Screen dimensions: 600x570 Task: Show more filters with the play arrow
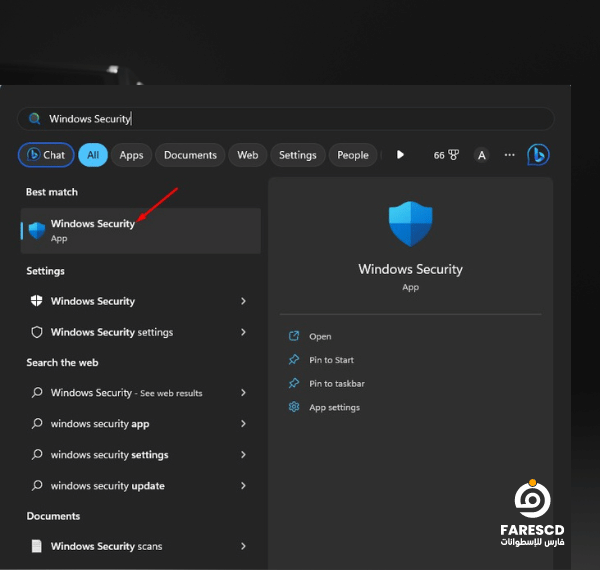point(400,155)
